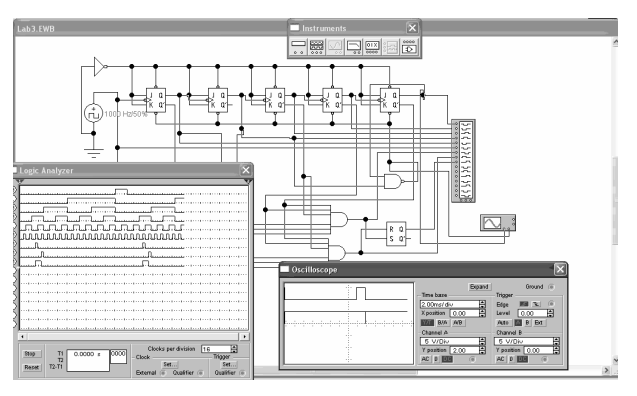Select the first JK flip-flop on the left
637x396 pixels.
[x=156, y=100]
